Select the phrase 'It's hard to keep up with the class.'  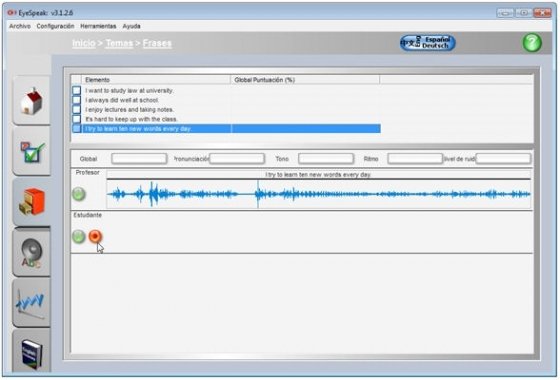click(x=131, y=119)
